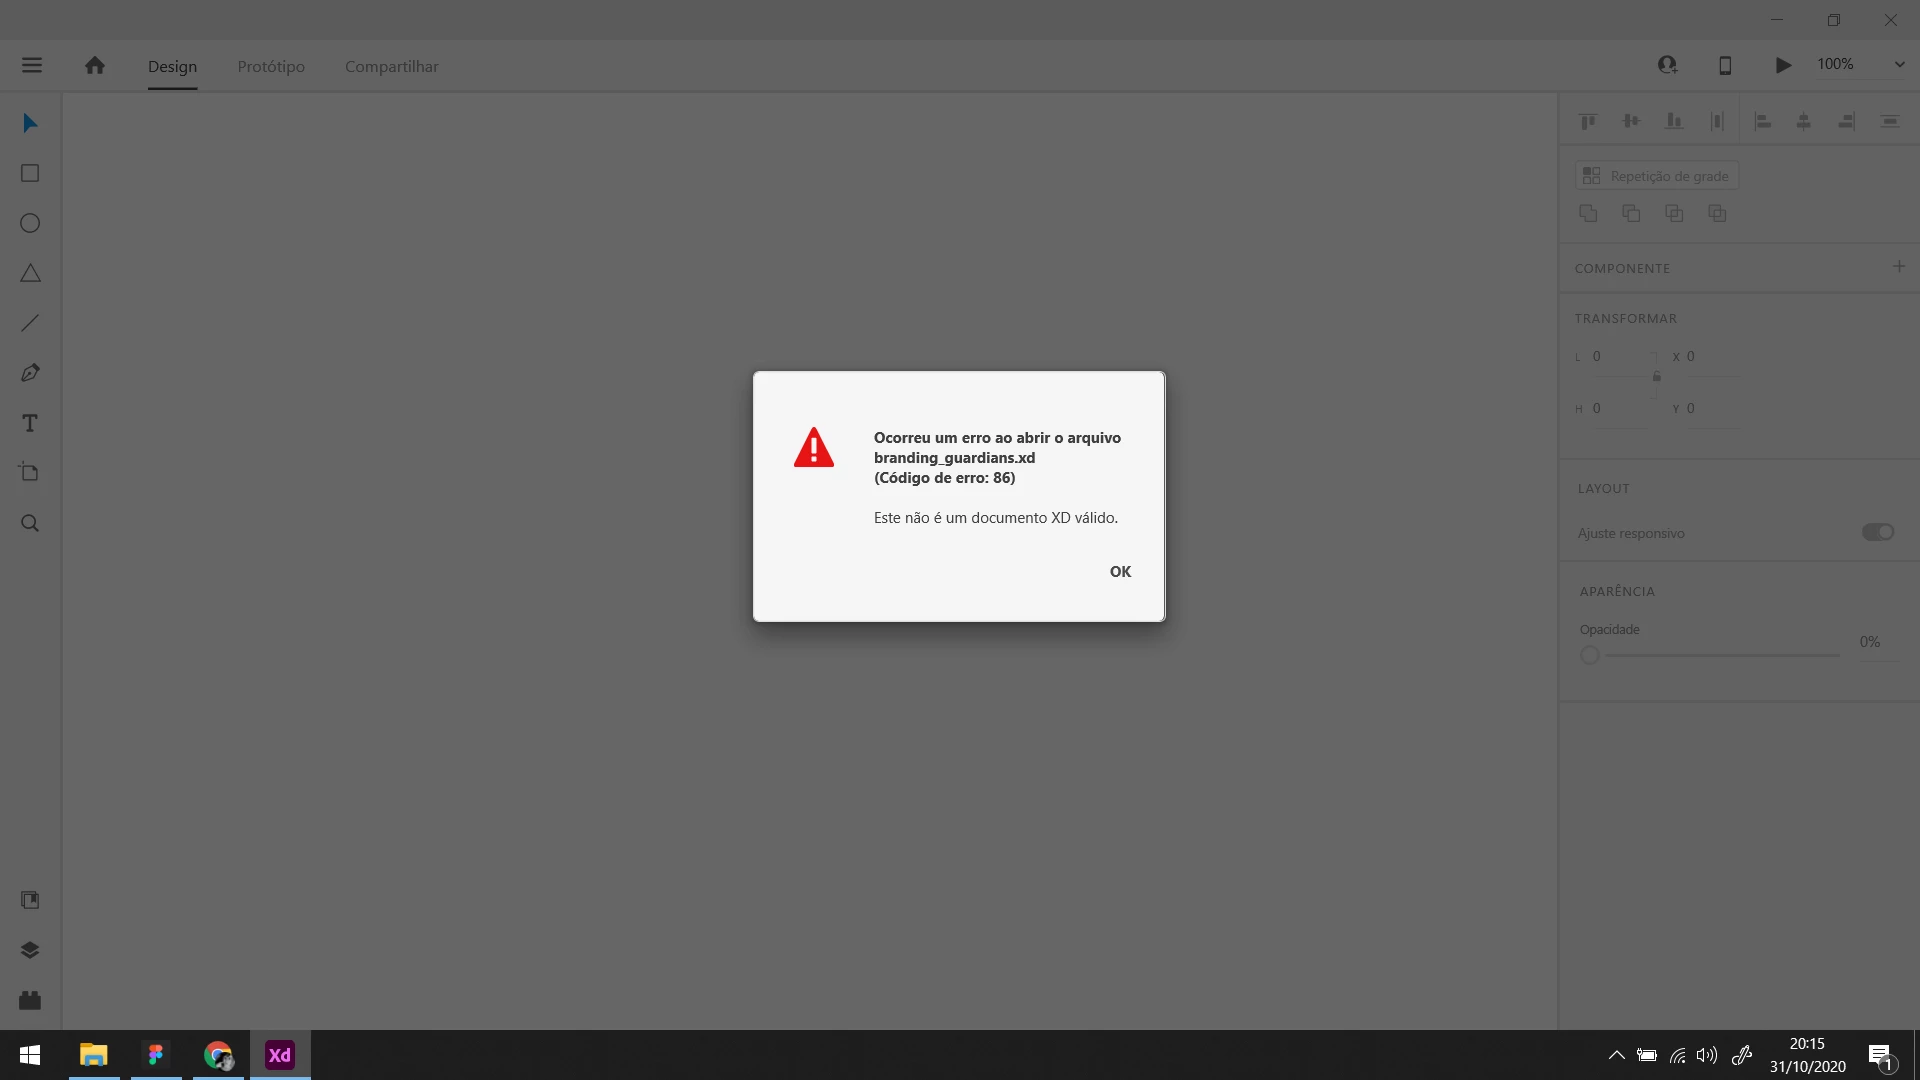Select the Pen tool
Image resolution: width=1920 pixels, height=1080 pixels.
30,373
